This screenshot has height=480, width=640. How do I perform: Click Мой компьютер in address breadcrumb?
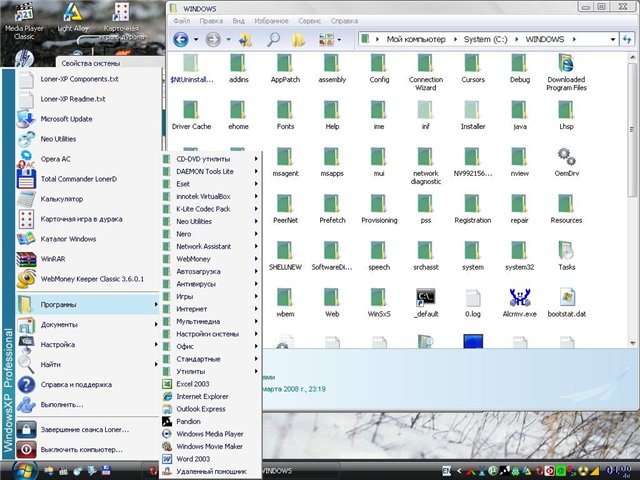416,39
